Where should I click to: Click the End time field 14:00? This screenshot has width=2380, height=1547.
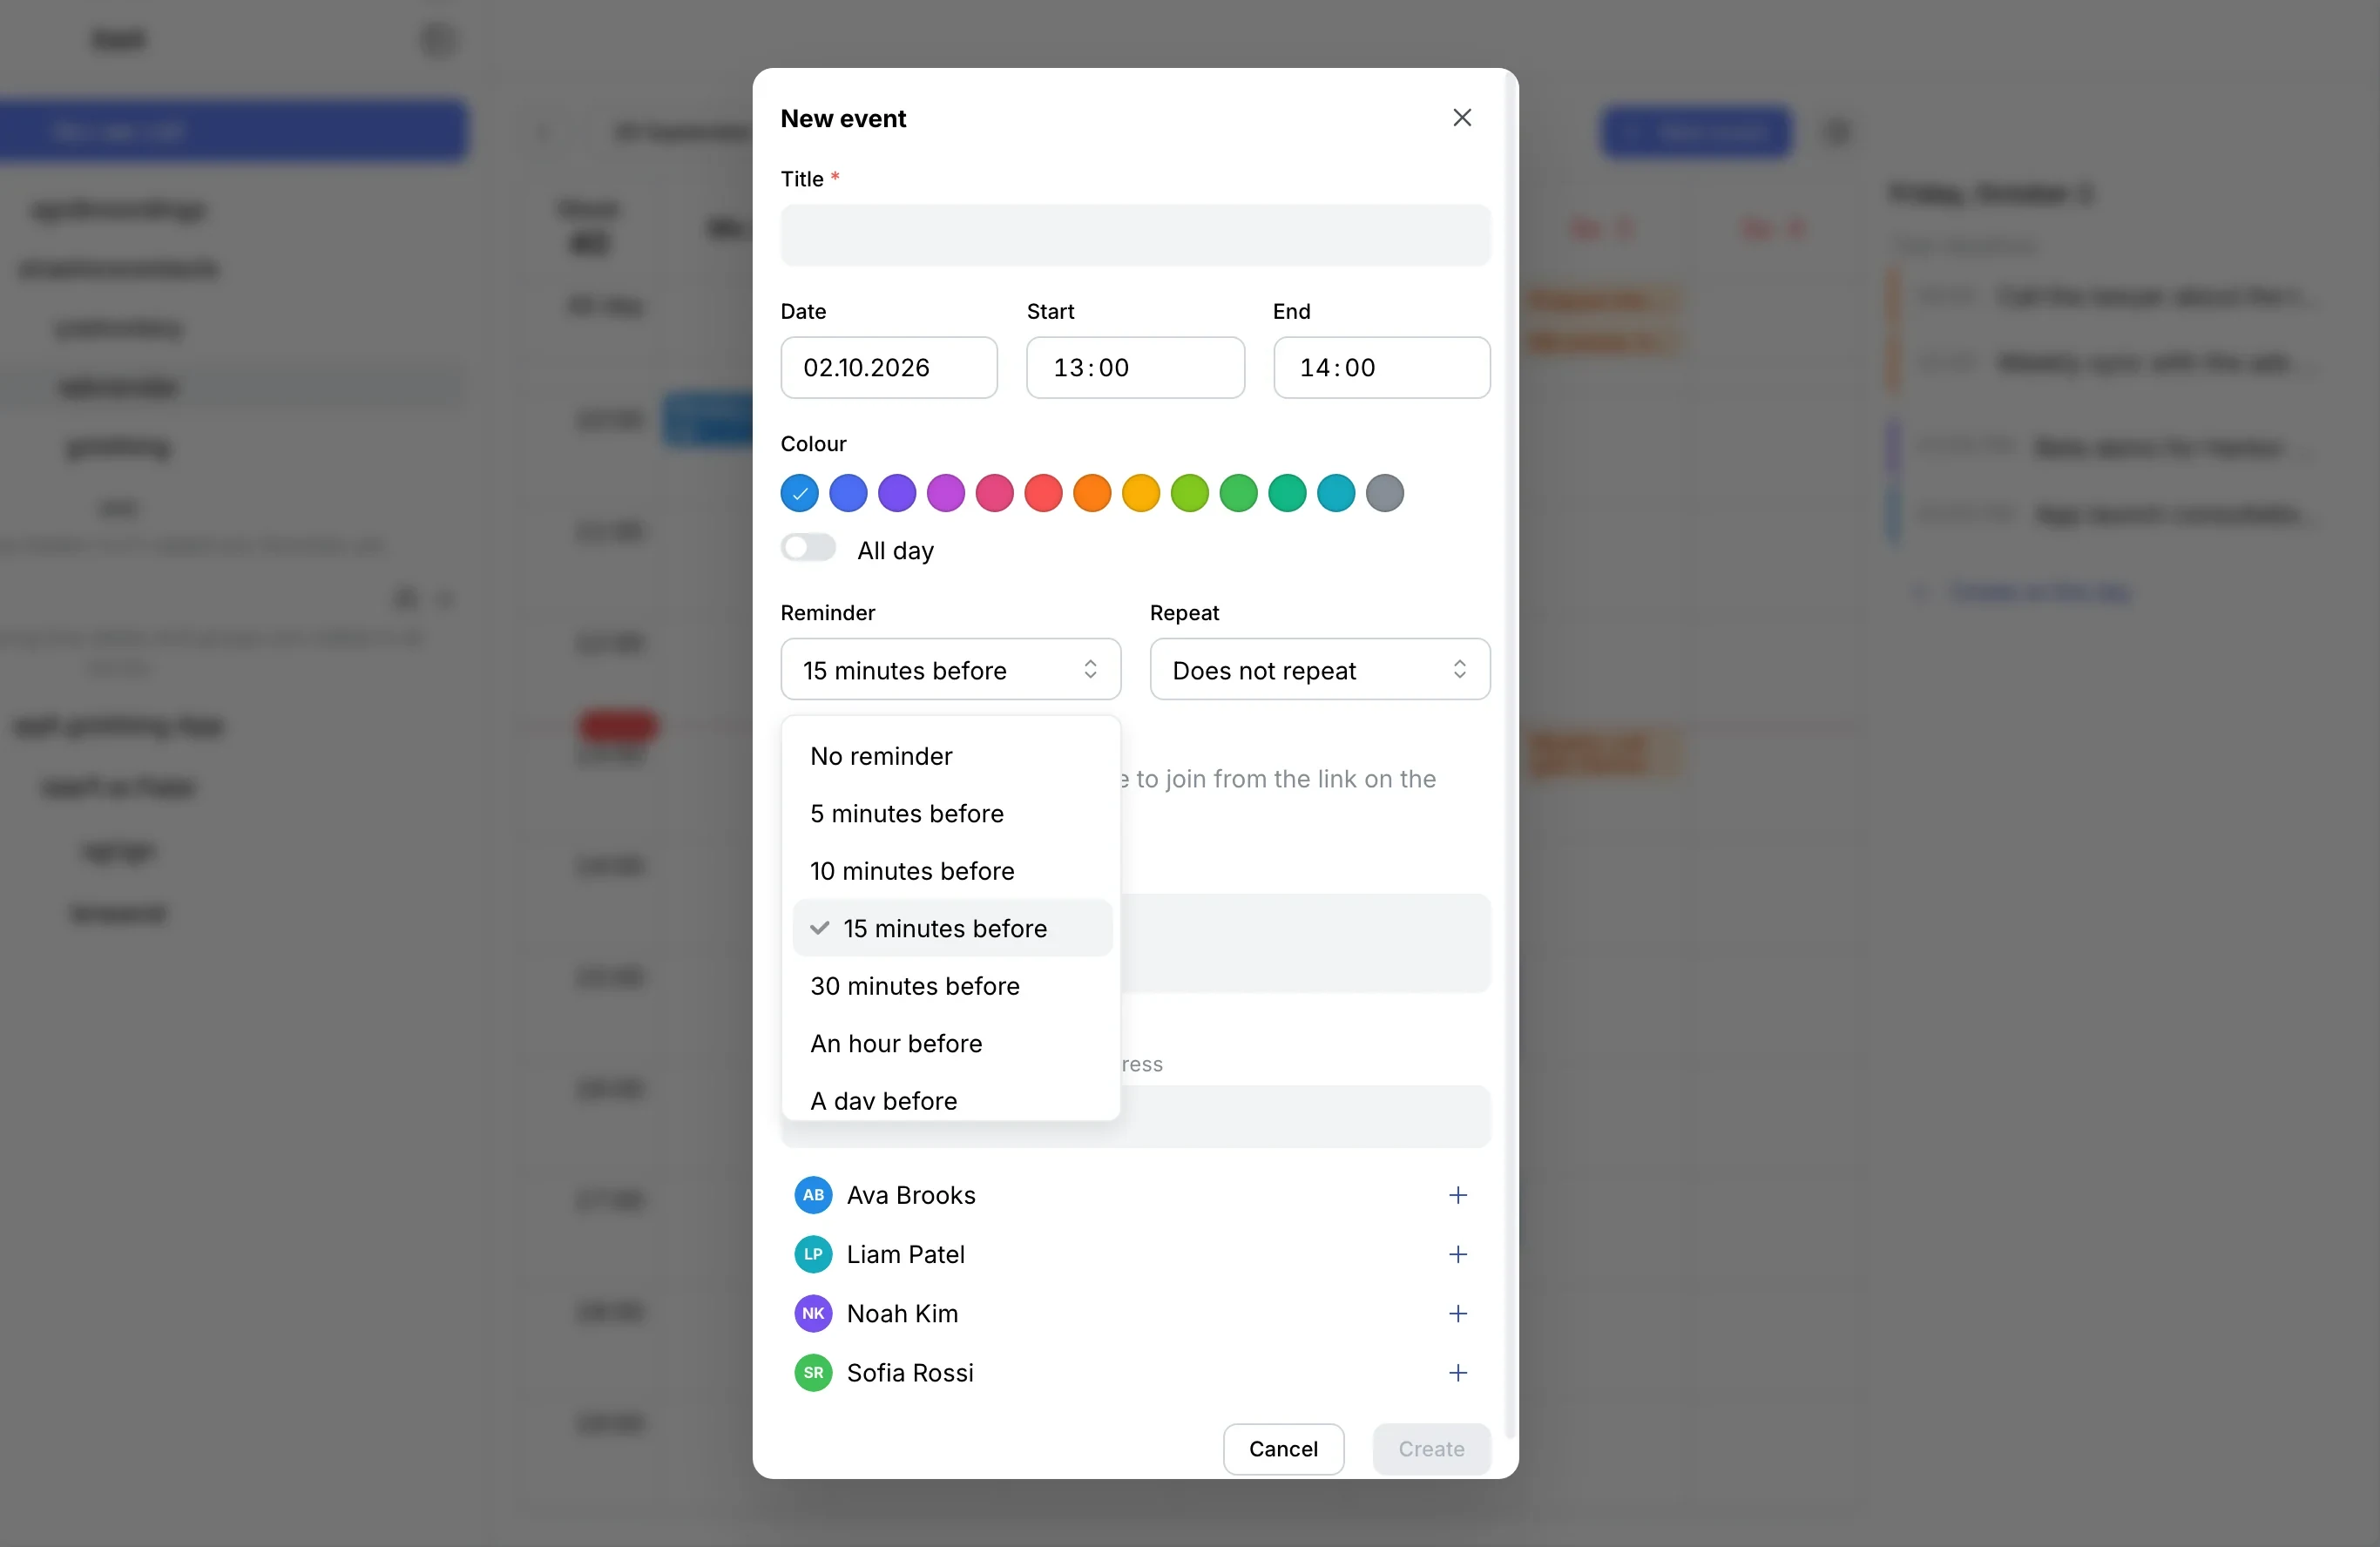point(1382,367)
